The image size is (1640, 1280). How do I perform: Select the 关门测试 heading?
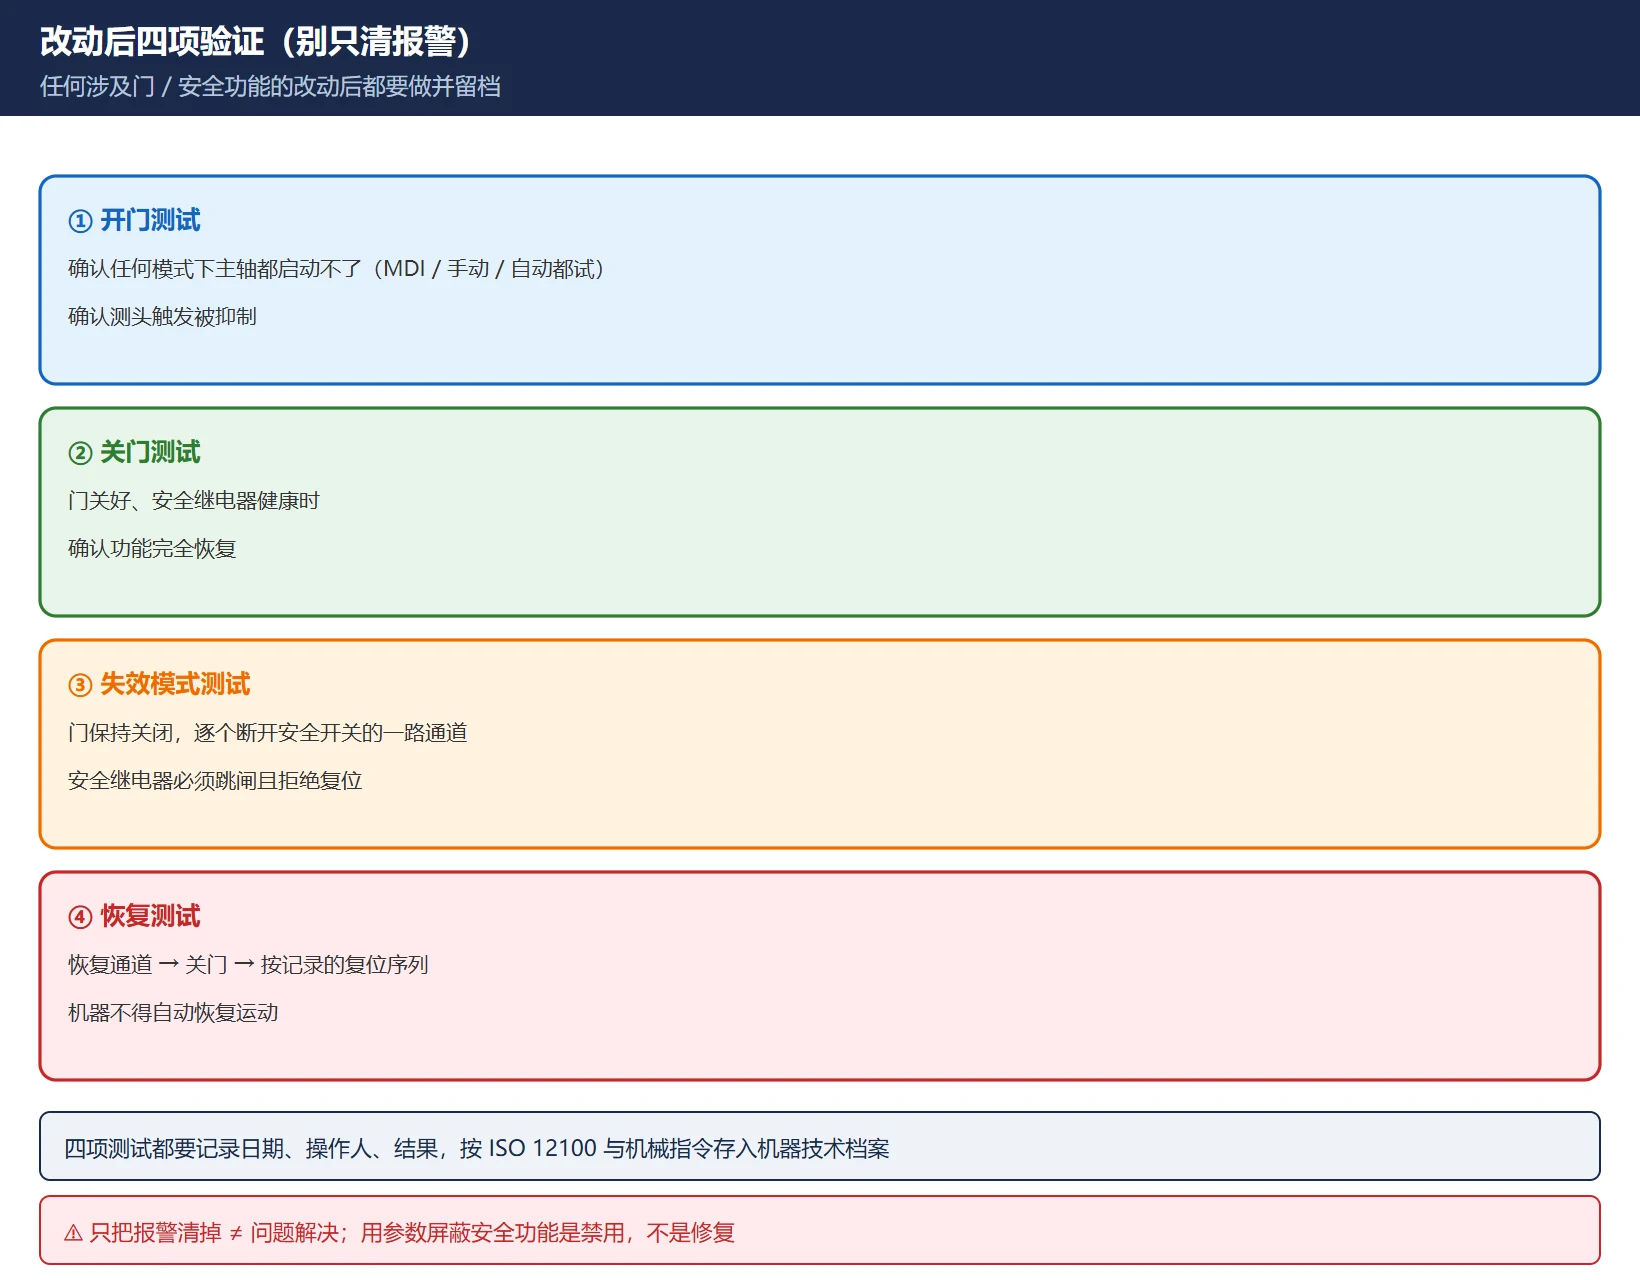coord(150,452)
